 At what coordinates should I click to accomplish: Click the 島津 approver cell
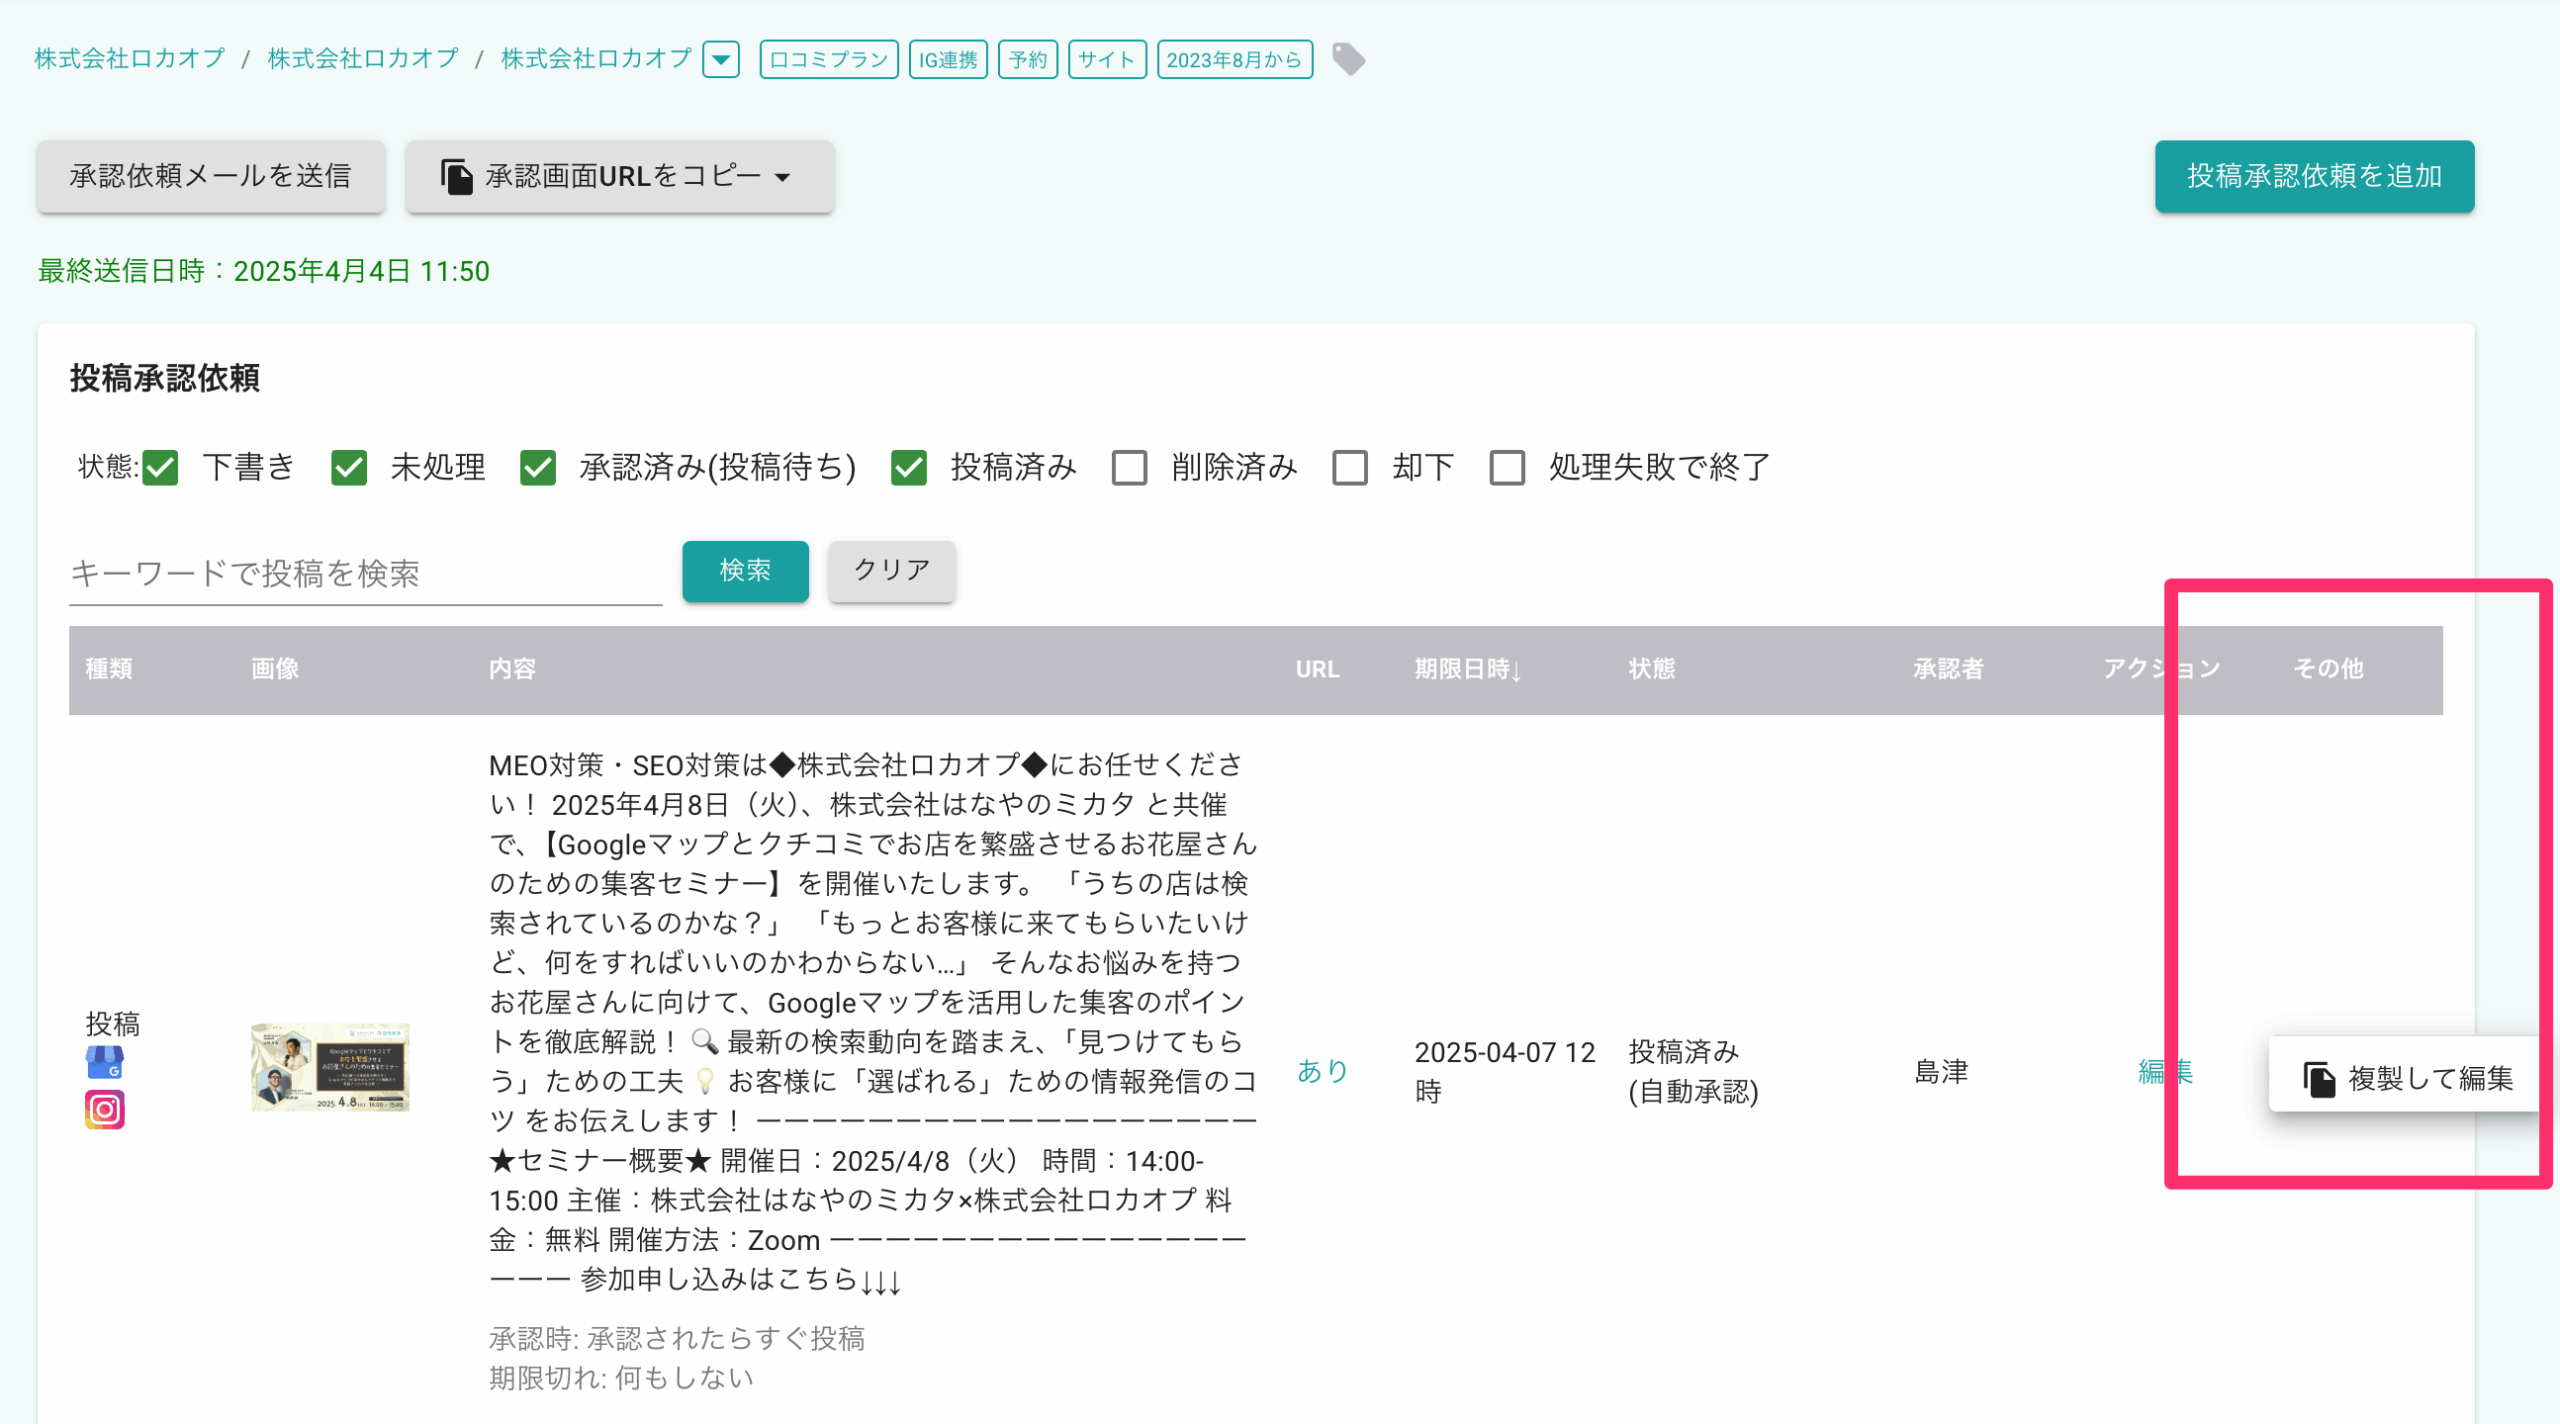point(1941,1071)
